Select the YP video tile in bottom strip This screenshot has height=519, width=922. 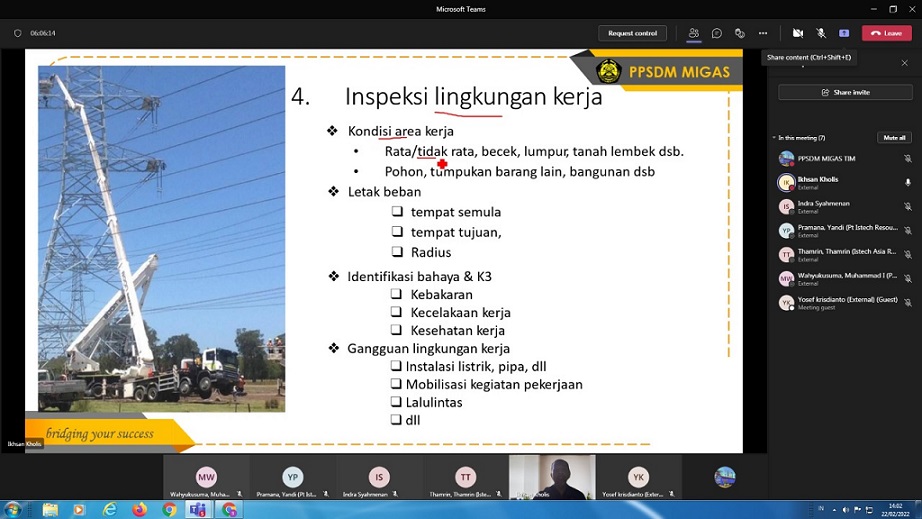coord(293,477)
